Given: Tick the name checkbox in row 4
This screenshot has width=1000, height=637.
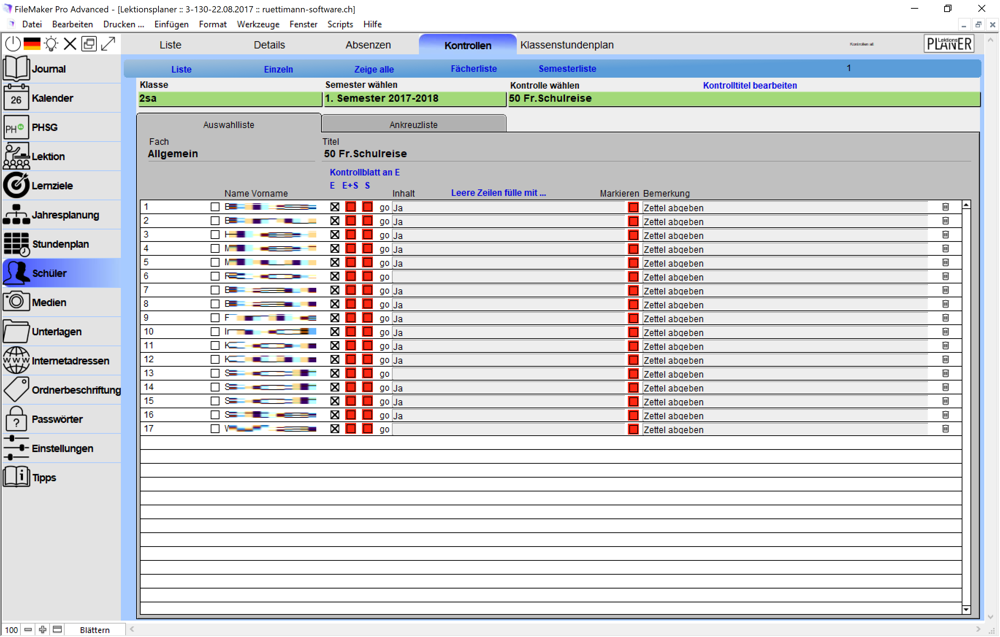Looking at the screenshot, I should coord(215,249).
